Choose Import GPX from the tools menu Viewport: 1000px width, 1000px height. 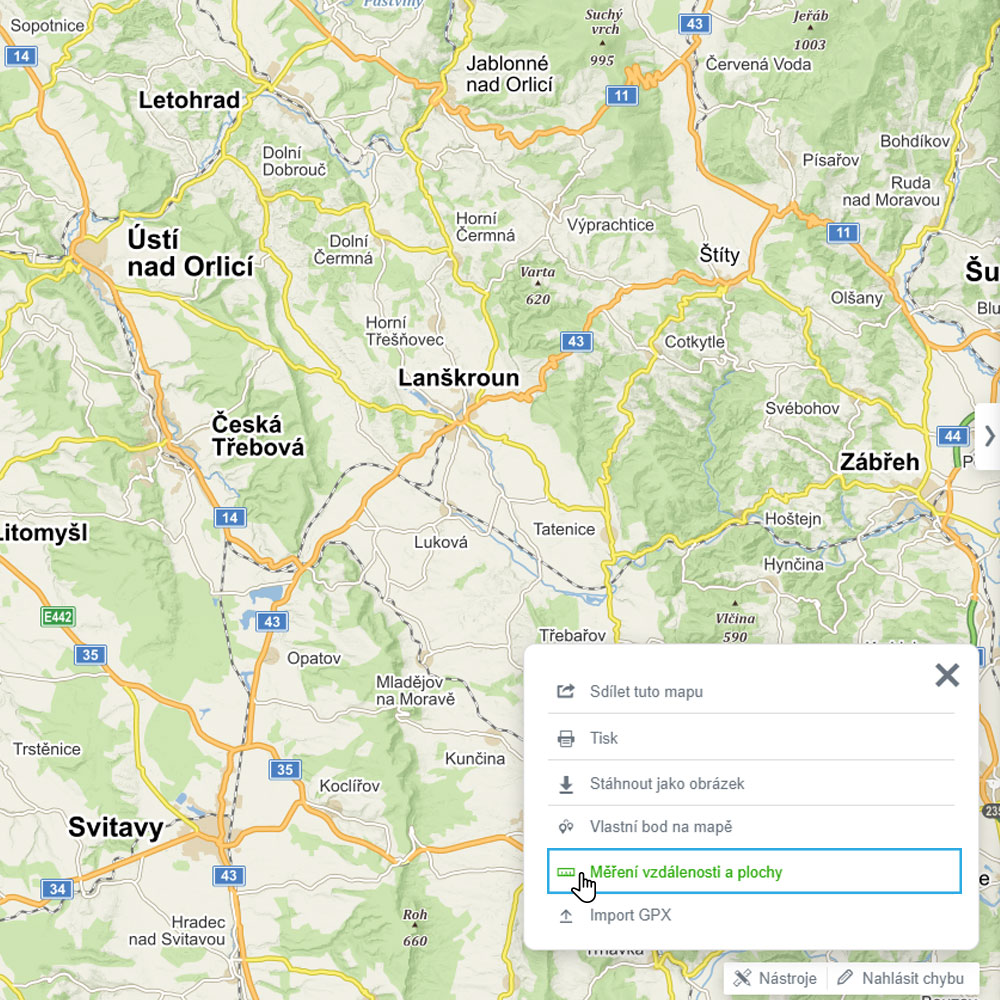630,916
